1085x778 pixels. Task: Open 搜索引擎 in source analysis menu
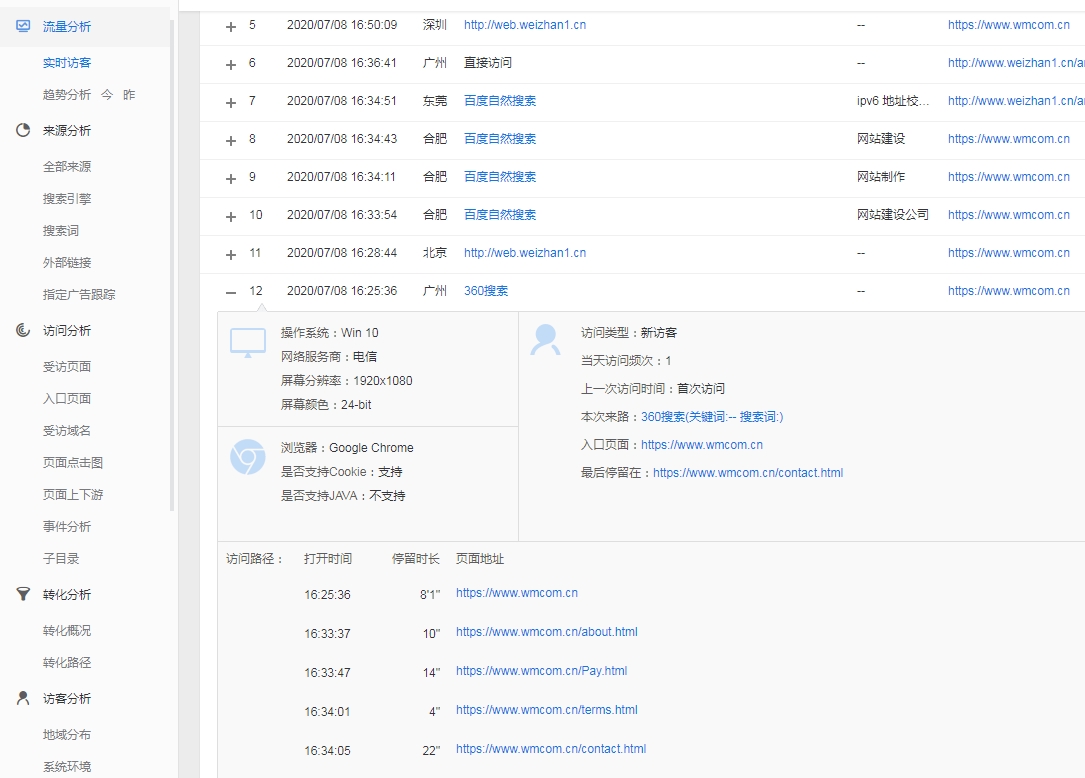[67, 199]
